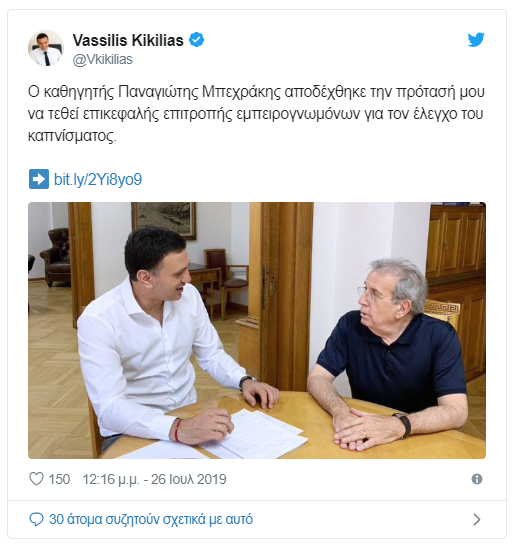The height and width of the screenshot is (546, 513).
Task: Follow the bit.ly/2Yi8yo9 link
Action: [x=98, y=179]
